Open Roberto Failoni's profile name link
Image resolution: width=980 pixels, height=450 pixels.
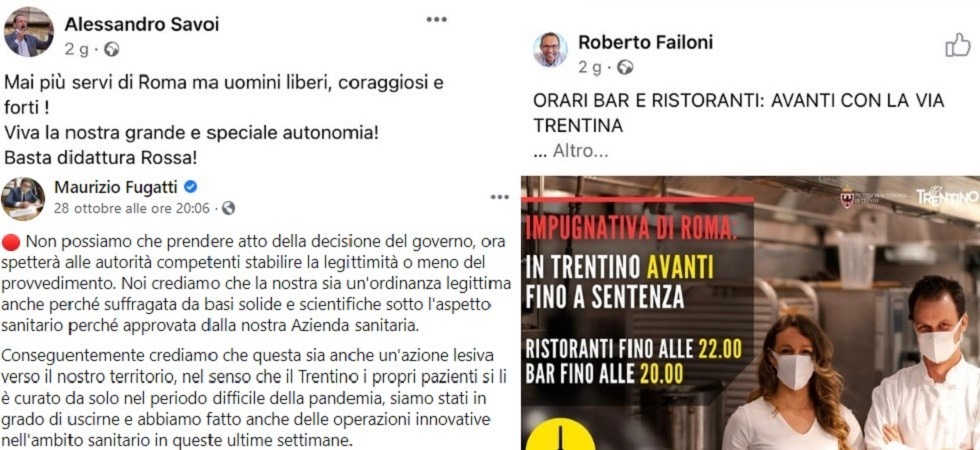point(646,42)
